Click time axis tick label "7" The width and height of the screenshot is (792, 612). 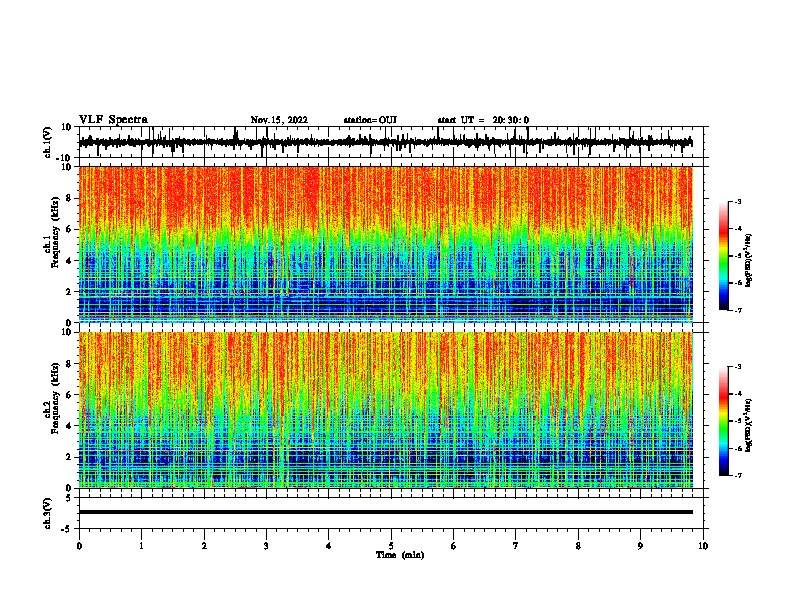516,546
